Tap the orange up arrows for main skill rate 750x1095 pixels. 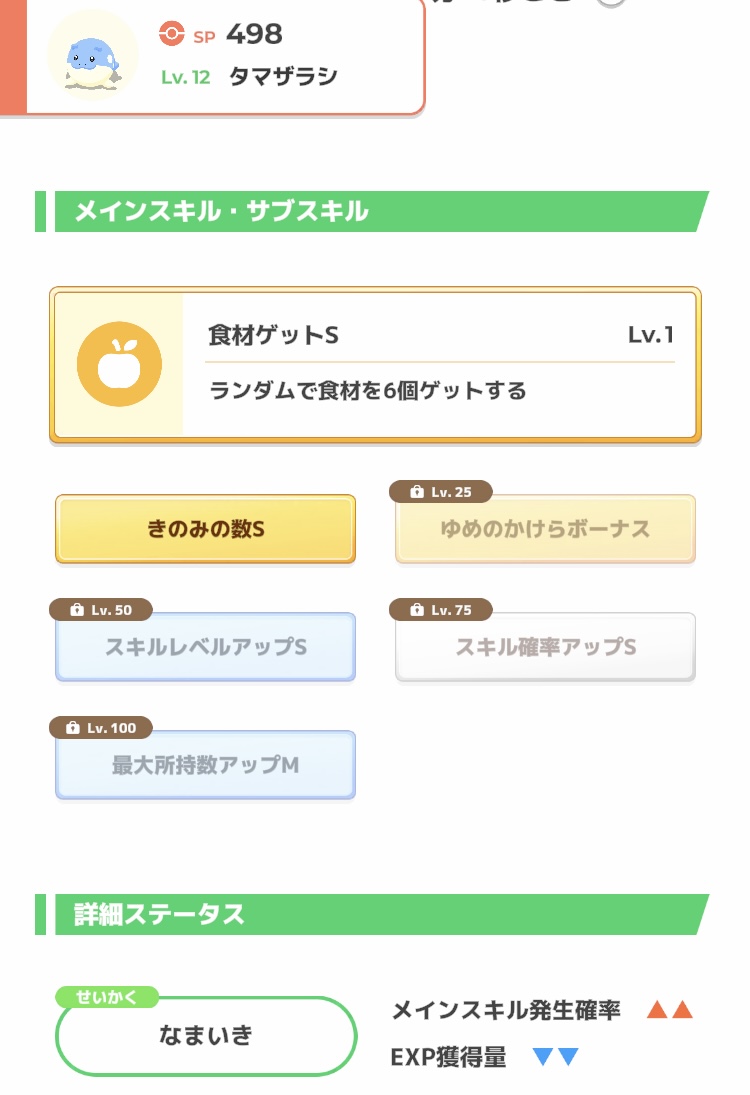[x=670, y=1010]
